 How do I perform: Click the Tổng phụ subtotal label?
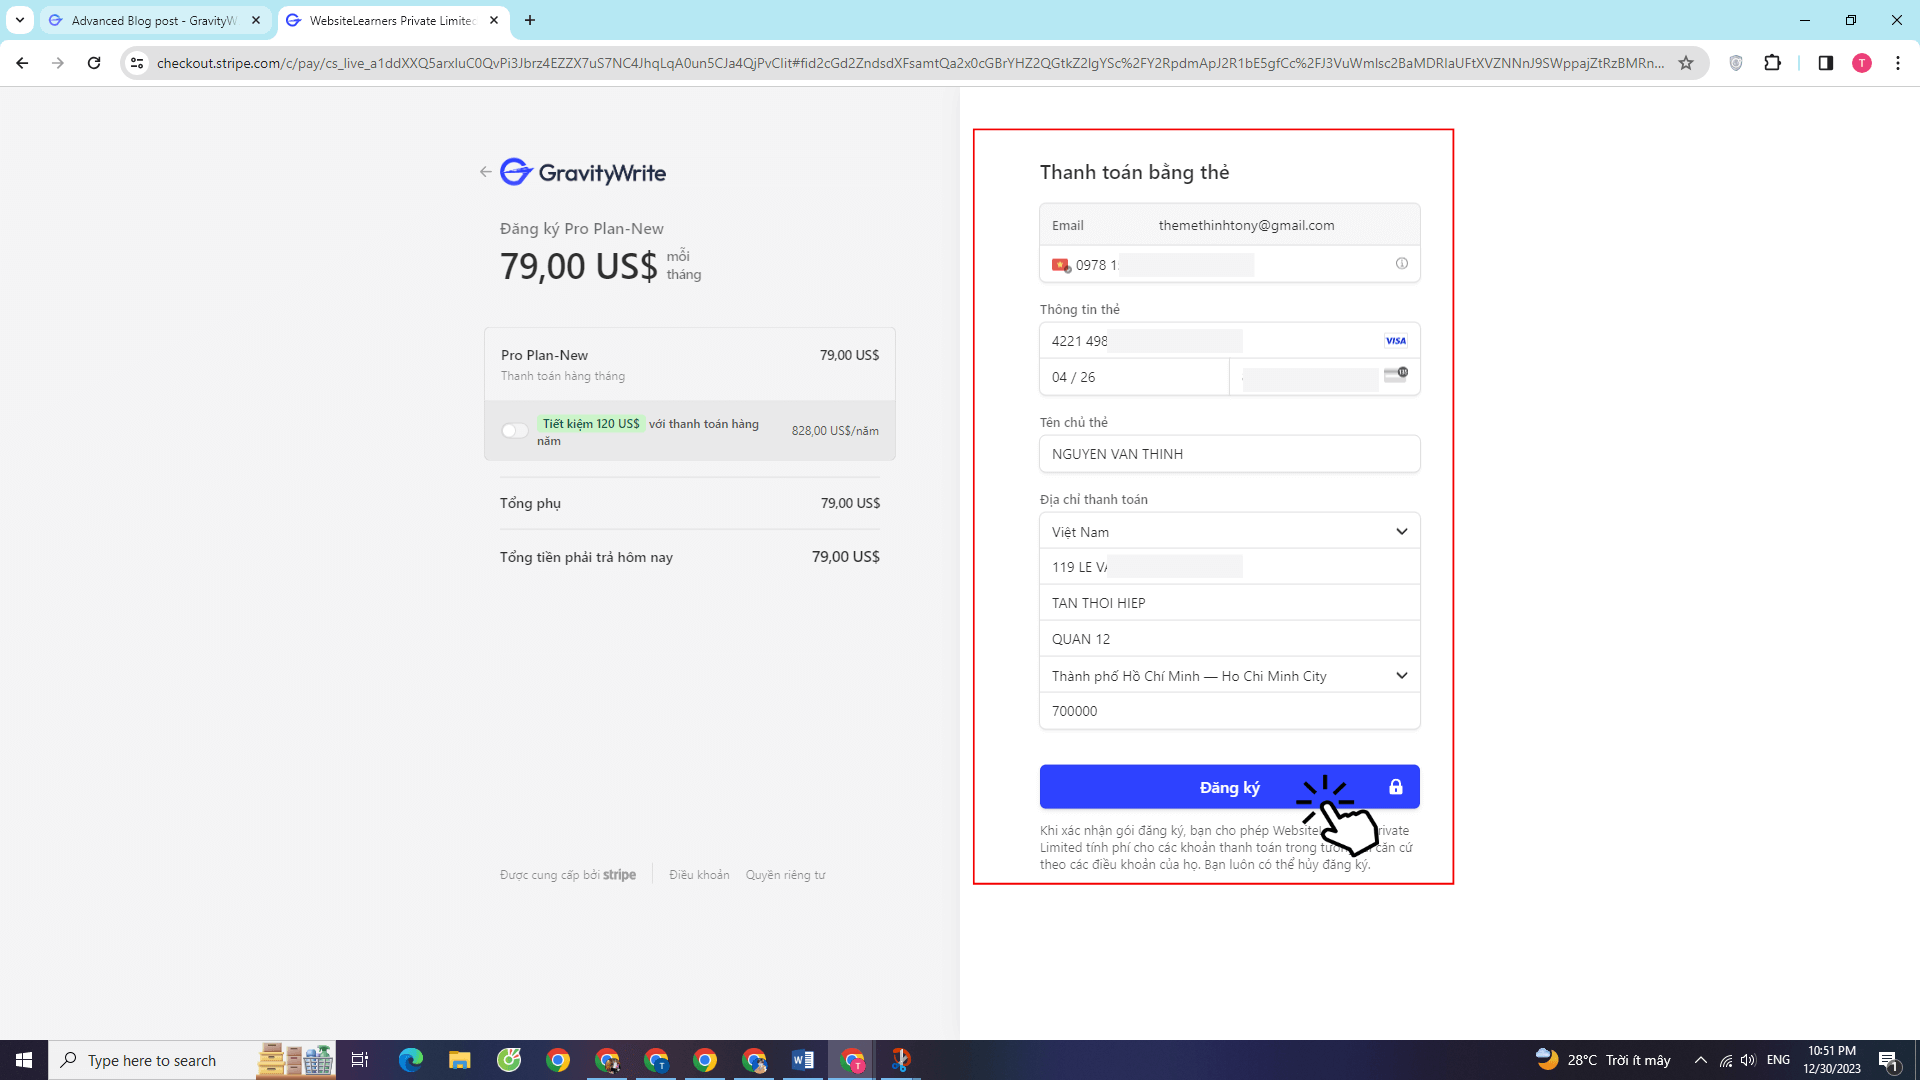(530, 503)
